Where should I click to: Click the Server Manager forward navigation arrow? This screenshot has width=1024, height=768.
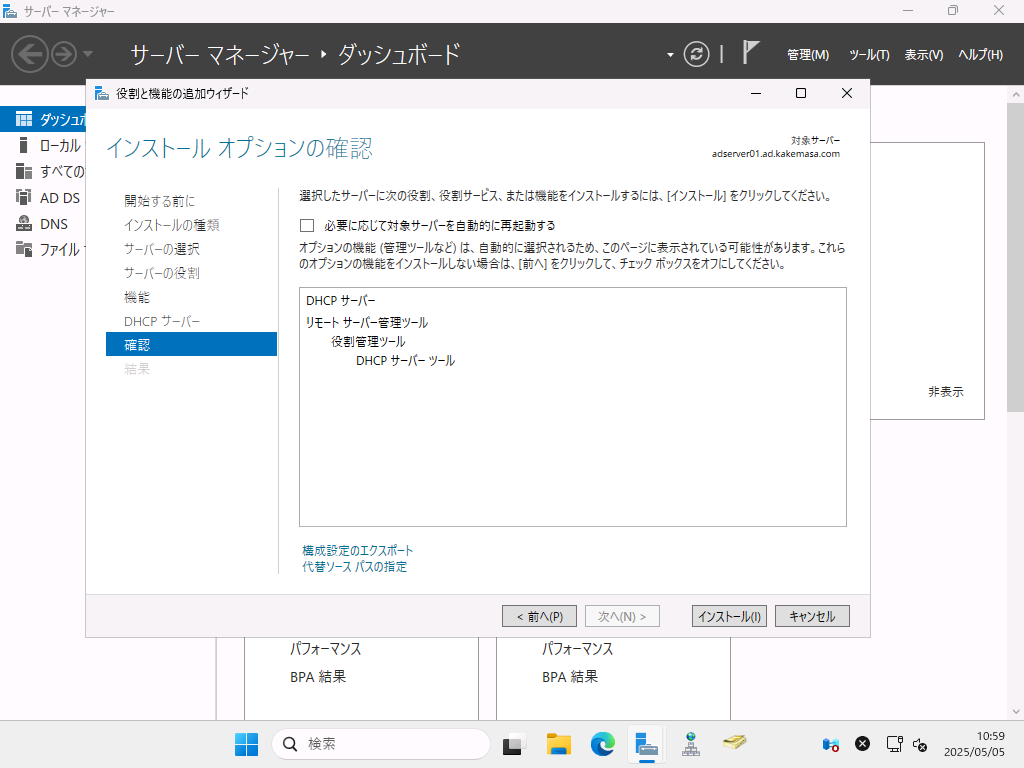(64, 54)
